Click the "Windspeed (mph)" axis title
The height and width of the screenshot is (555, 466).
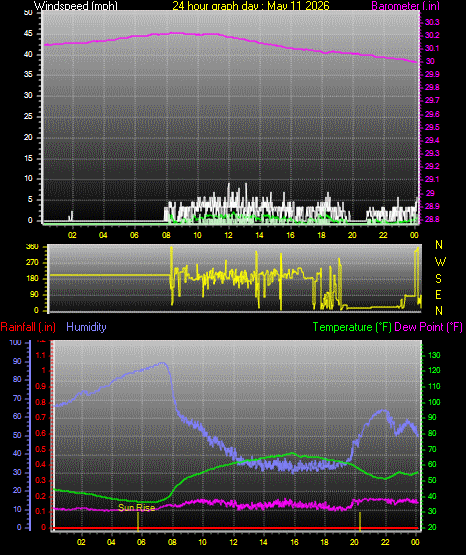click(75, 5)
